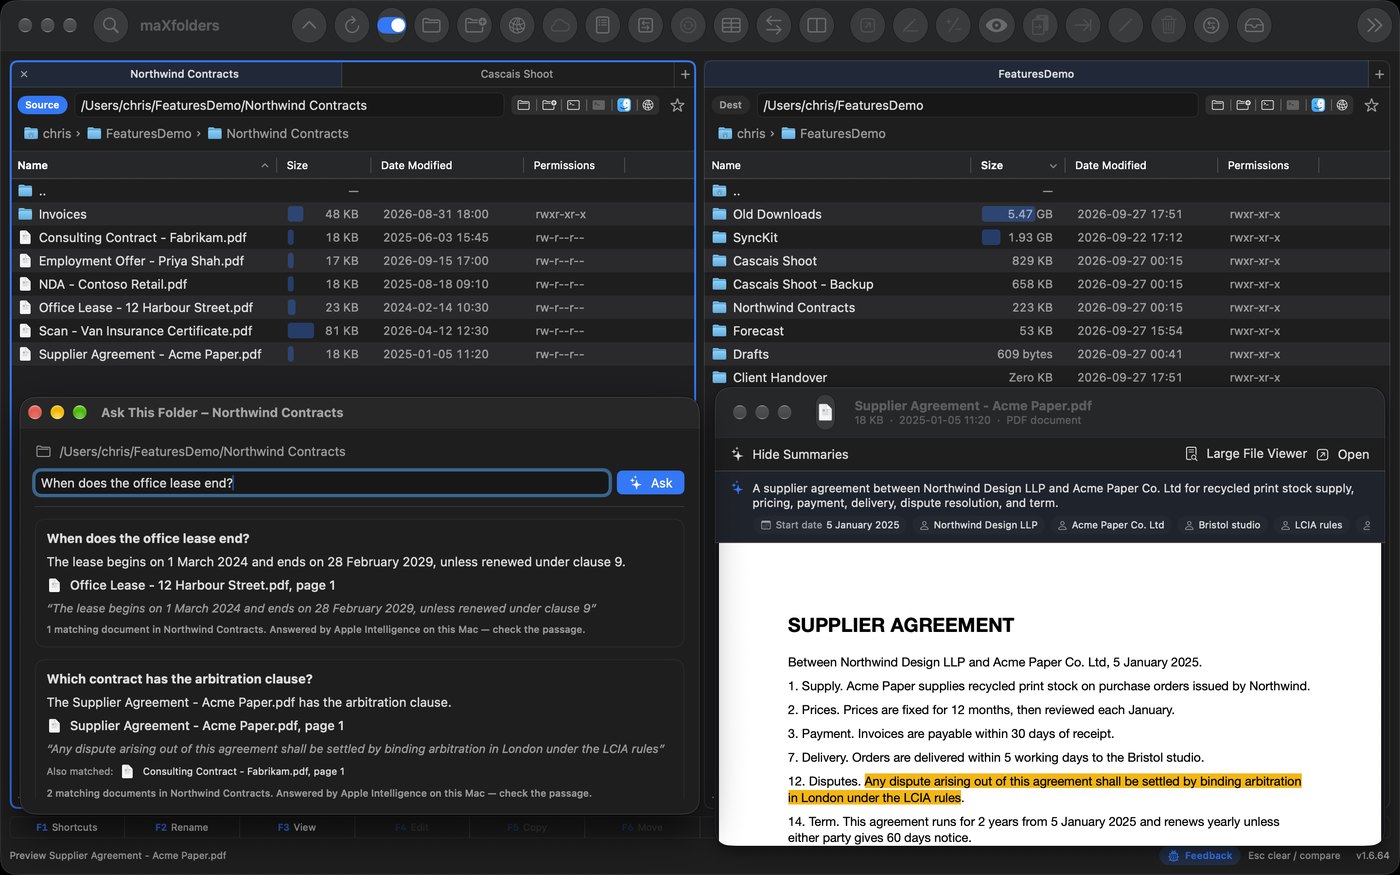Toggle the split-pane layout icon in the toolbar
1400x875 pixels.
pyautogui.click(x=817, y=26)
